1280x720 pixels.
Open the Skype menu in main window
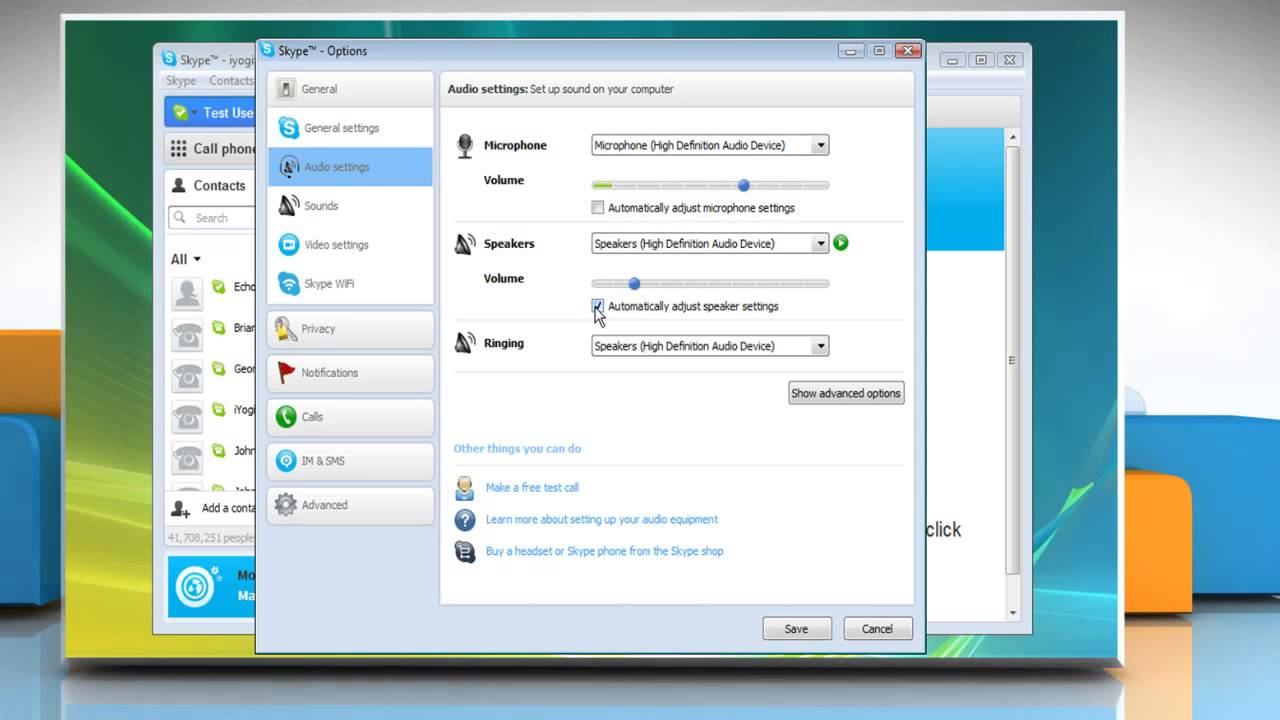[x=181, y=81]
